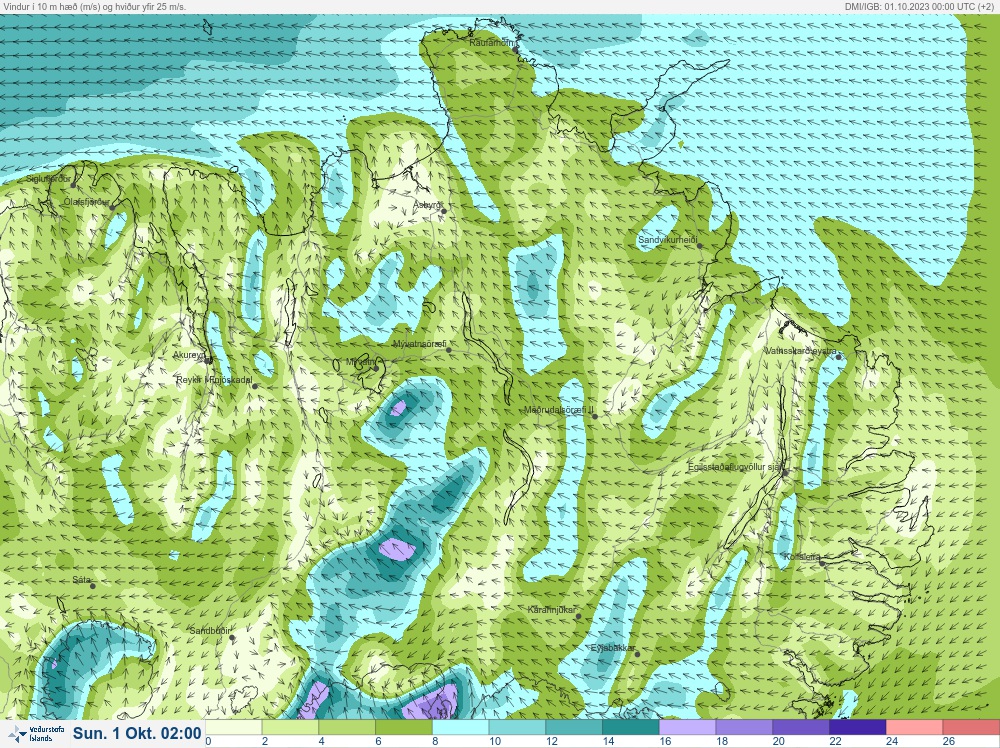Click the legend number 16

click(665, 742)
